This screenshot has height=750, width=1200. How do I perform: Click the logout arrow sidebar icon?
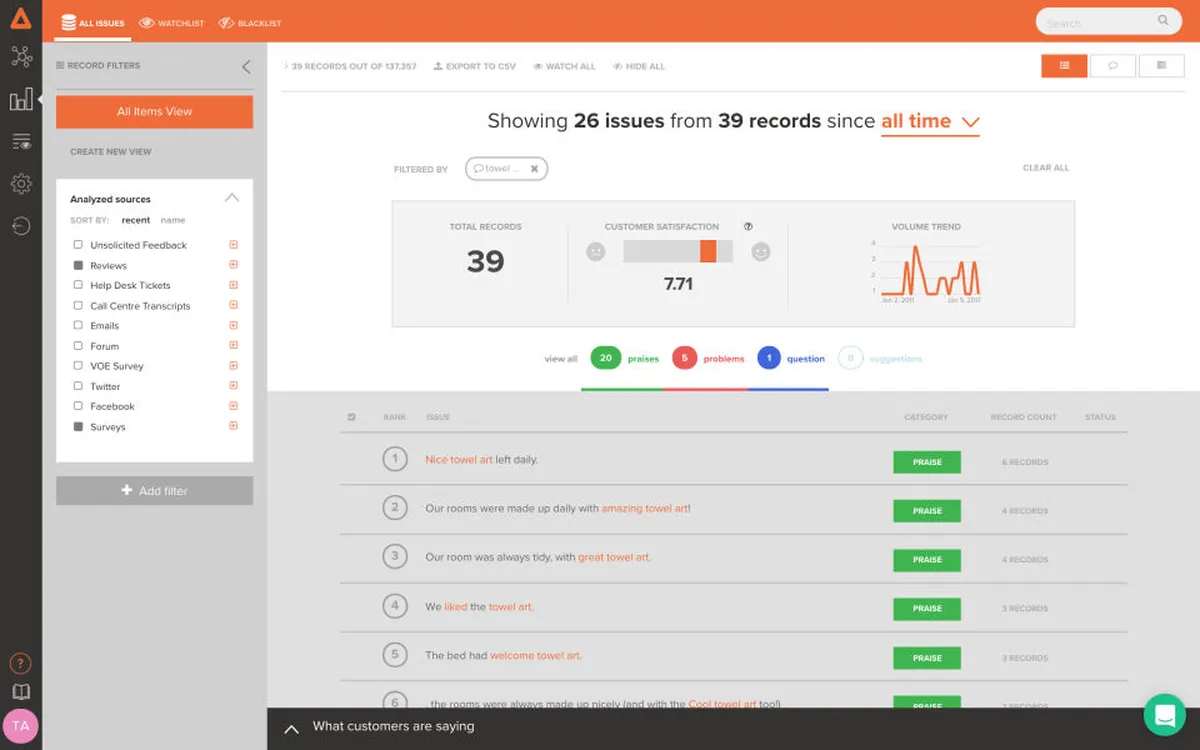[x=21, y=226]
